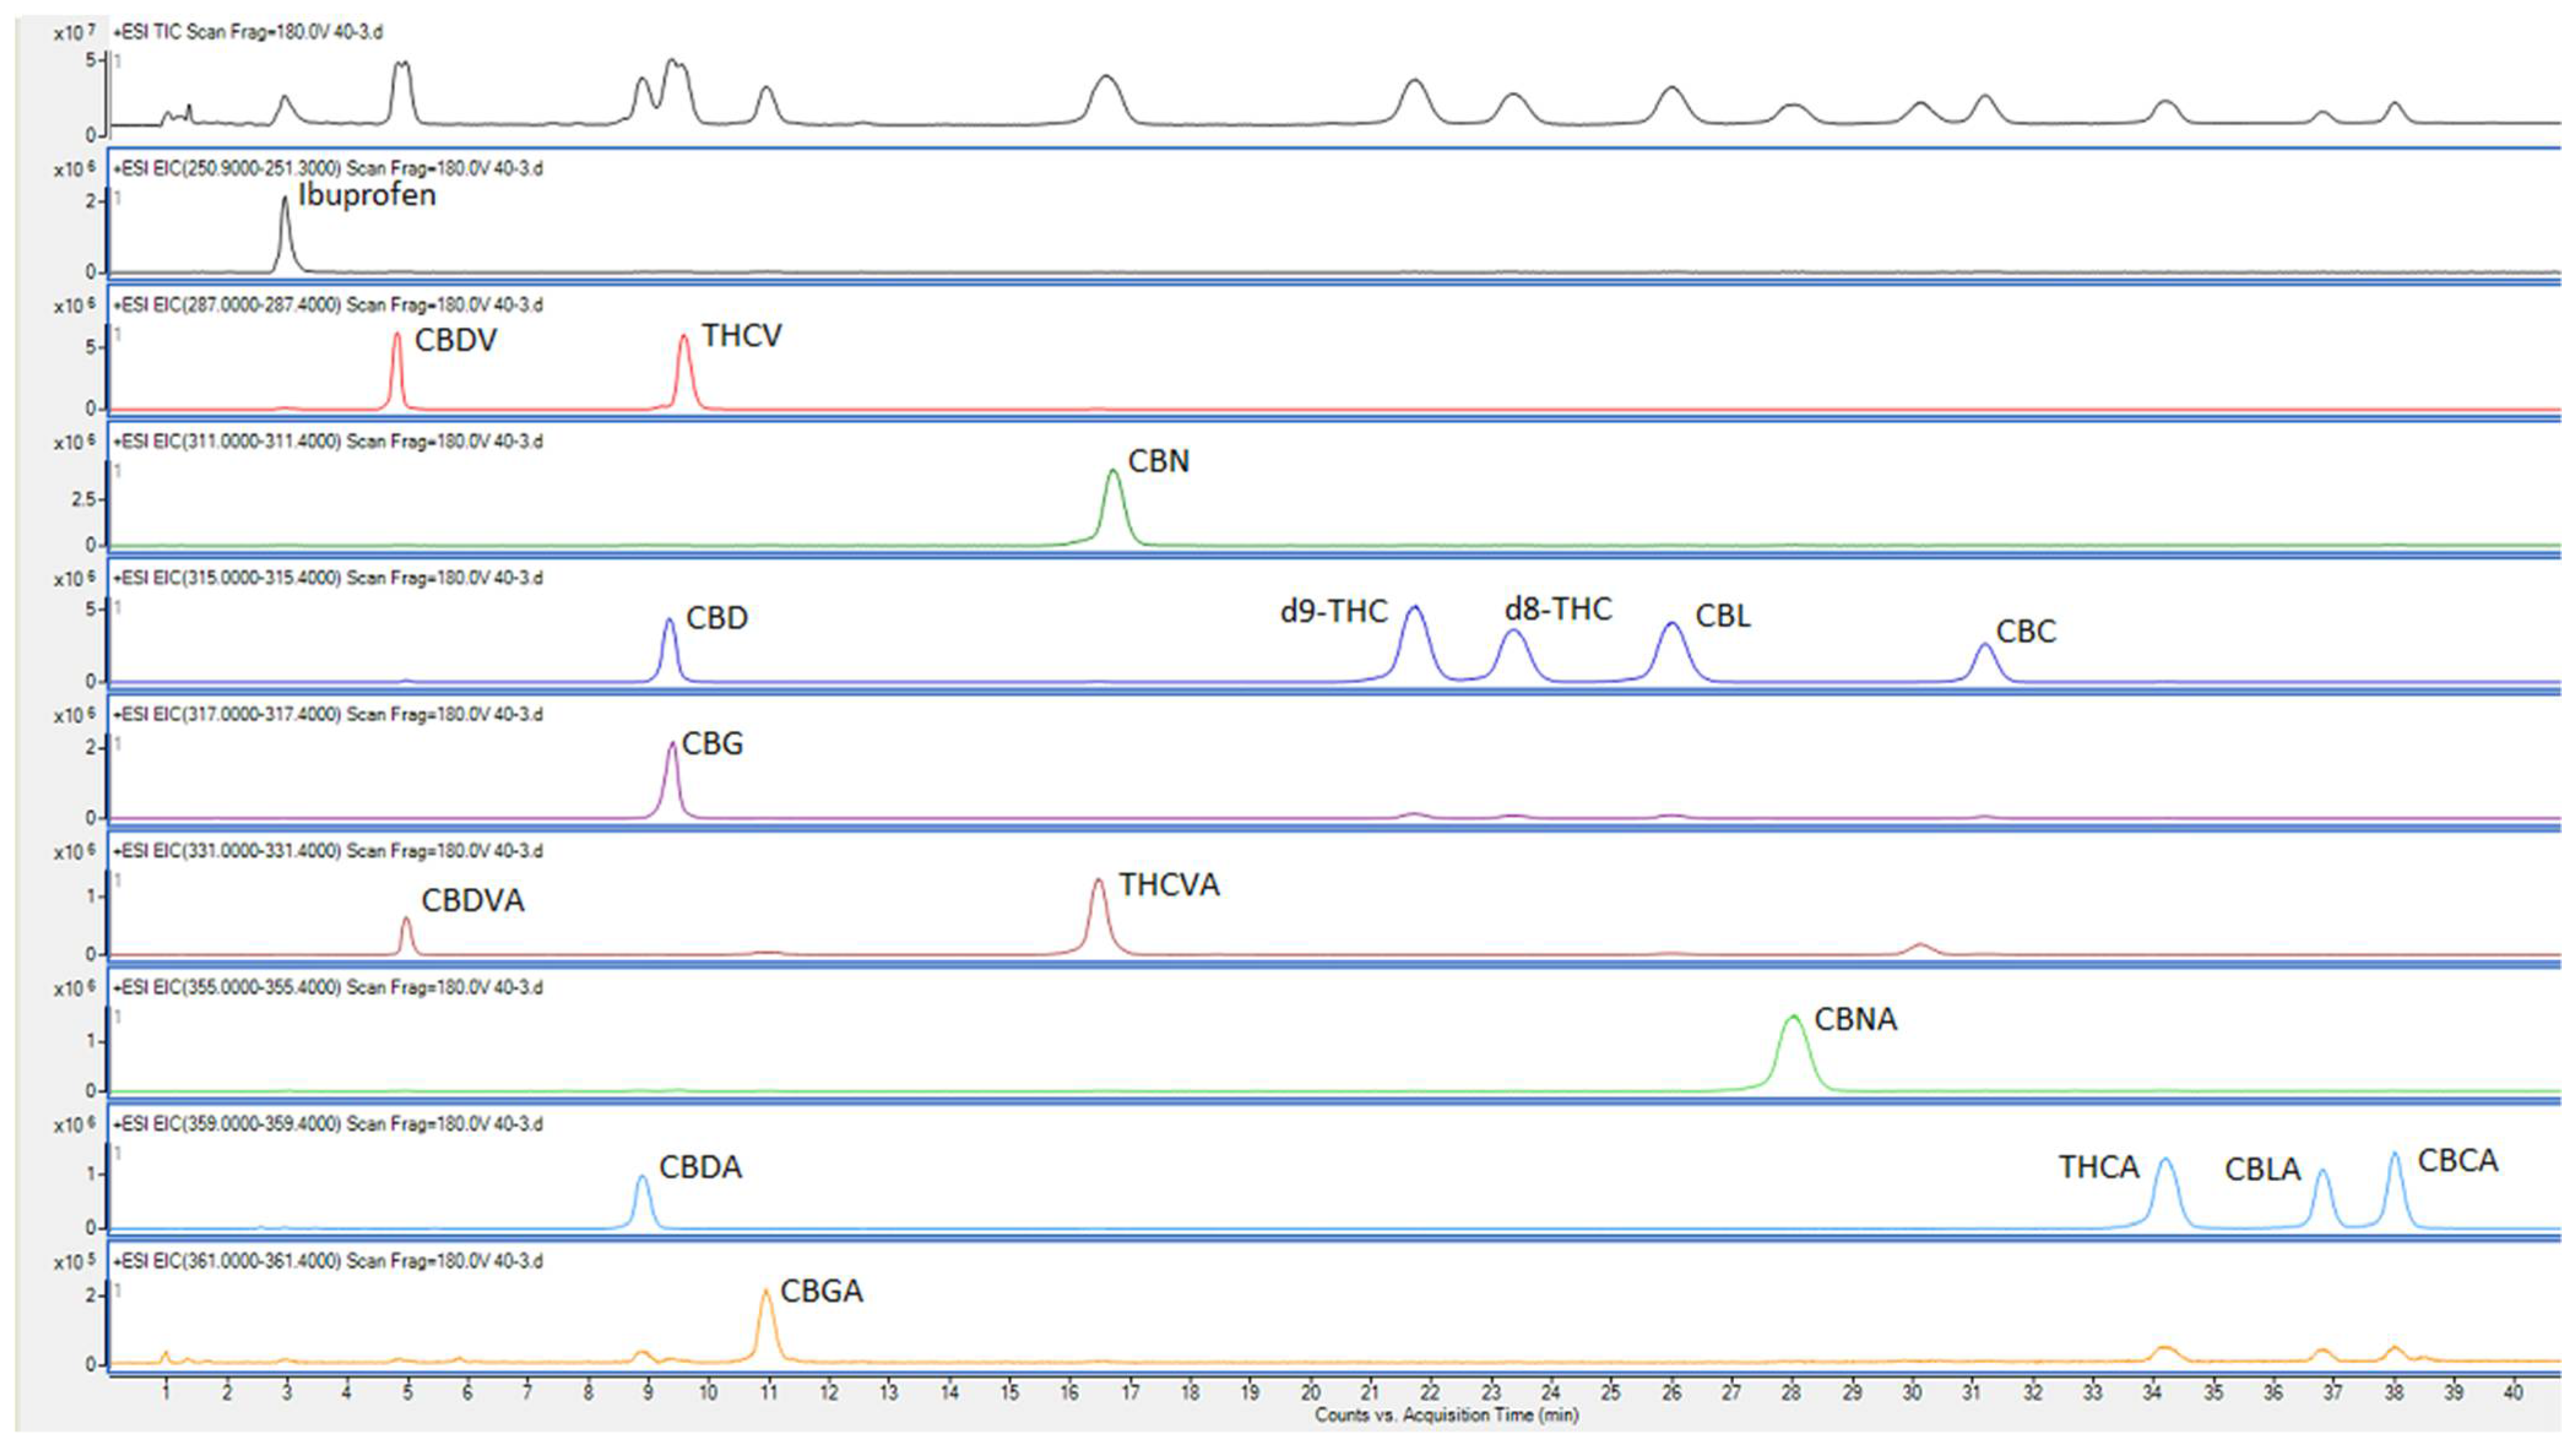Click the CBCA peak label

(x=2457, y=1161)
